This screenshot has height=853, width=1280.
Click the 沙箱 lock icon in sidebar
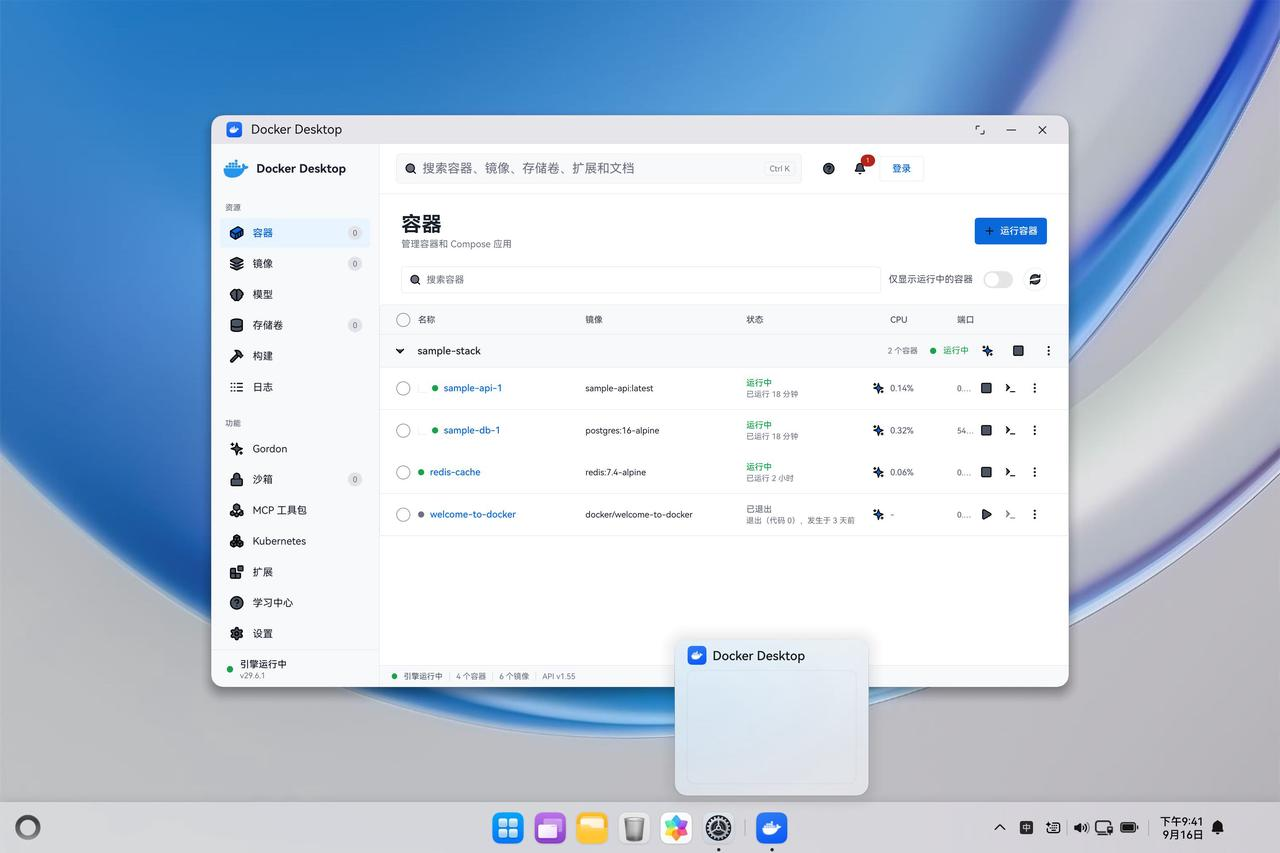click(x=237, y=479)
